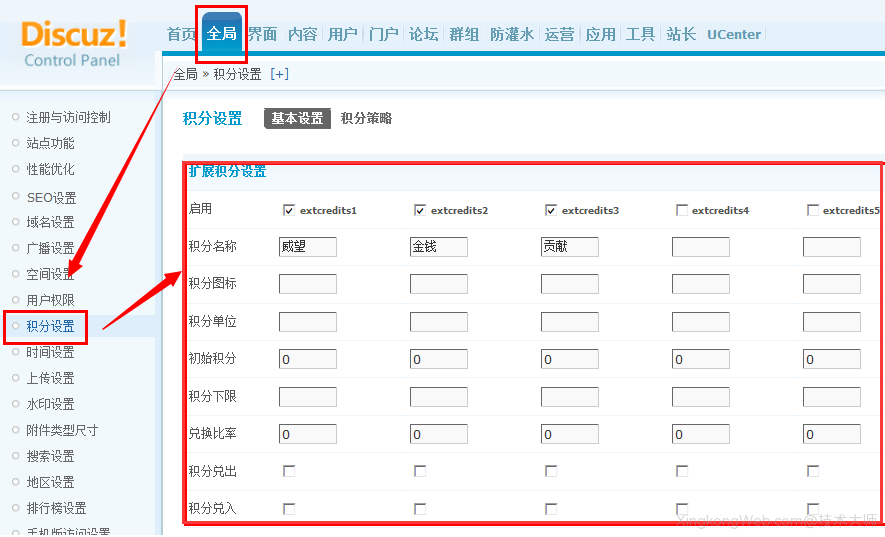Open the 用户 top menu
885x537 pixels.
click(343, 34)
